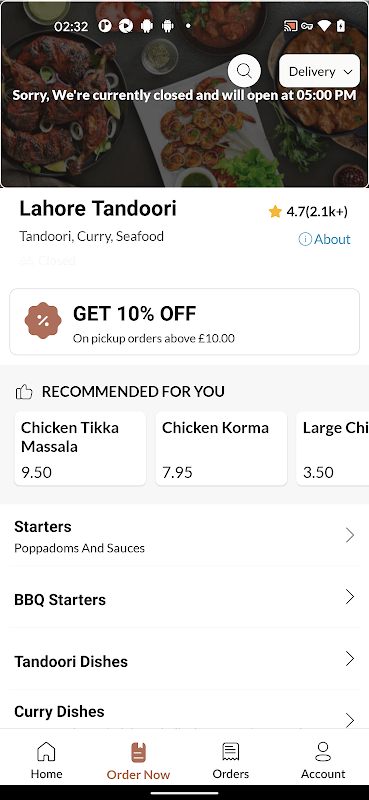369x800 pixels.
Task: Select the Chicken Korma card
Action: tap(221, 448)
